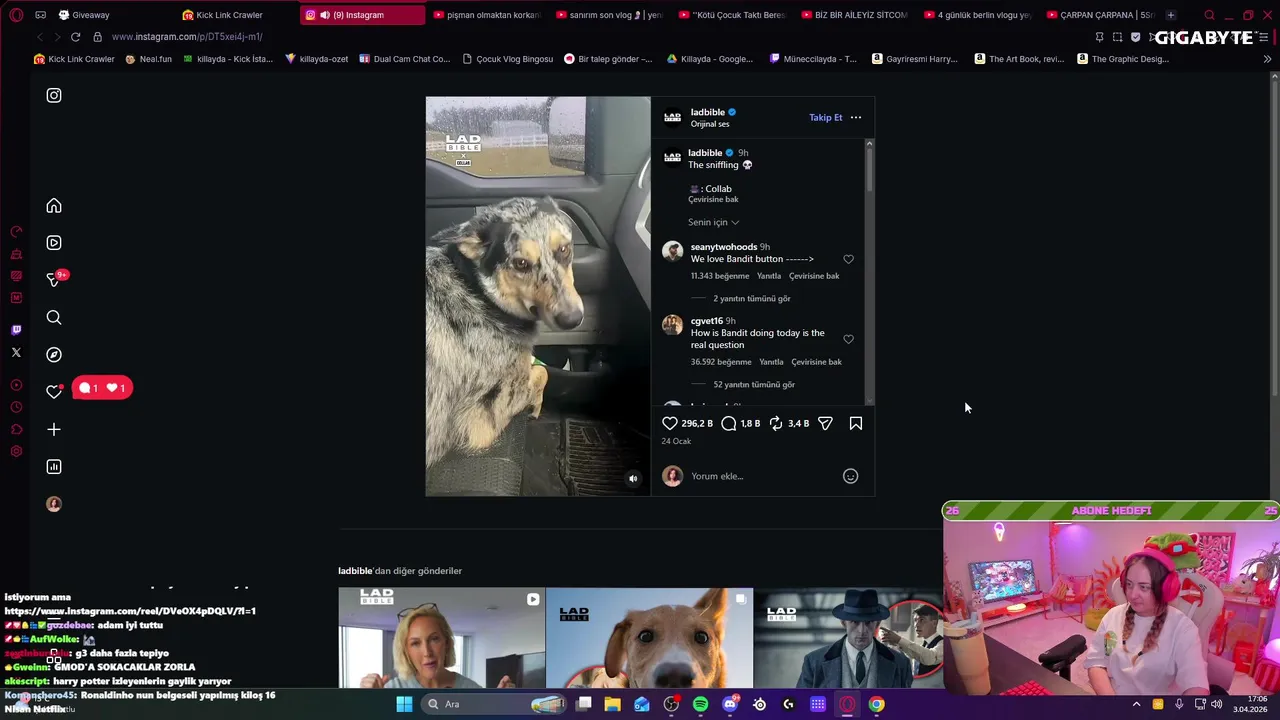Show hidden system tray icons

click(x=1136, y=704)
